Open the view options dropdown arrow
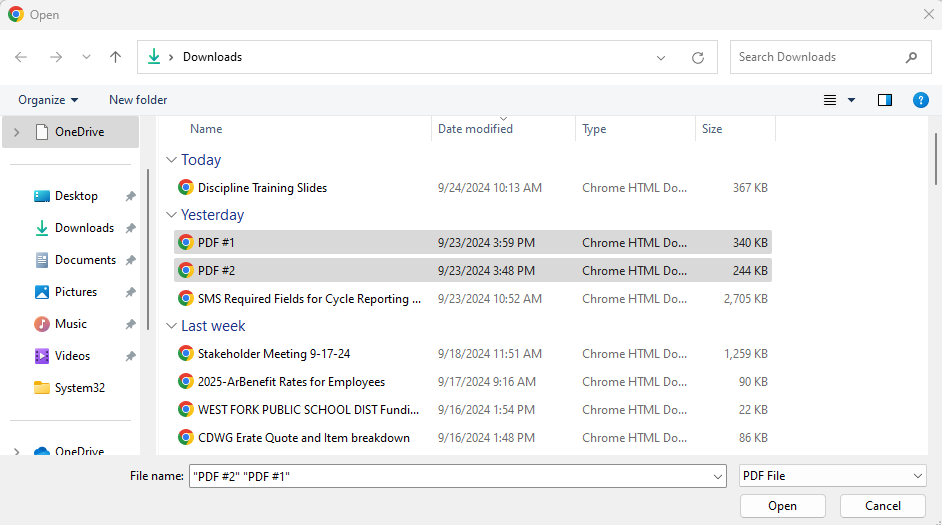The height and width of the screenshot is (525, 942). 851,100
